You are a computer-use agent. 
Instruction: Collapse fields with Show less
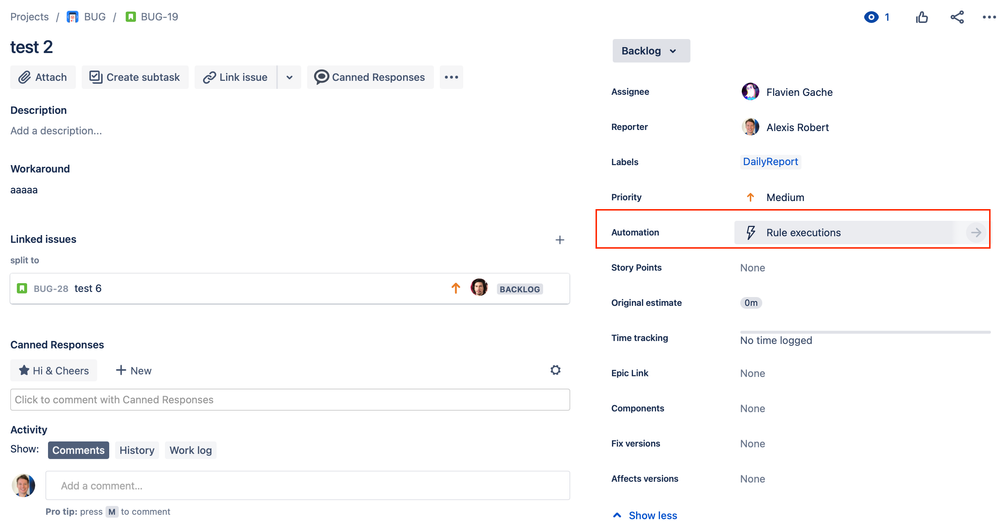pyautogui.click(x=645, y=515)
